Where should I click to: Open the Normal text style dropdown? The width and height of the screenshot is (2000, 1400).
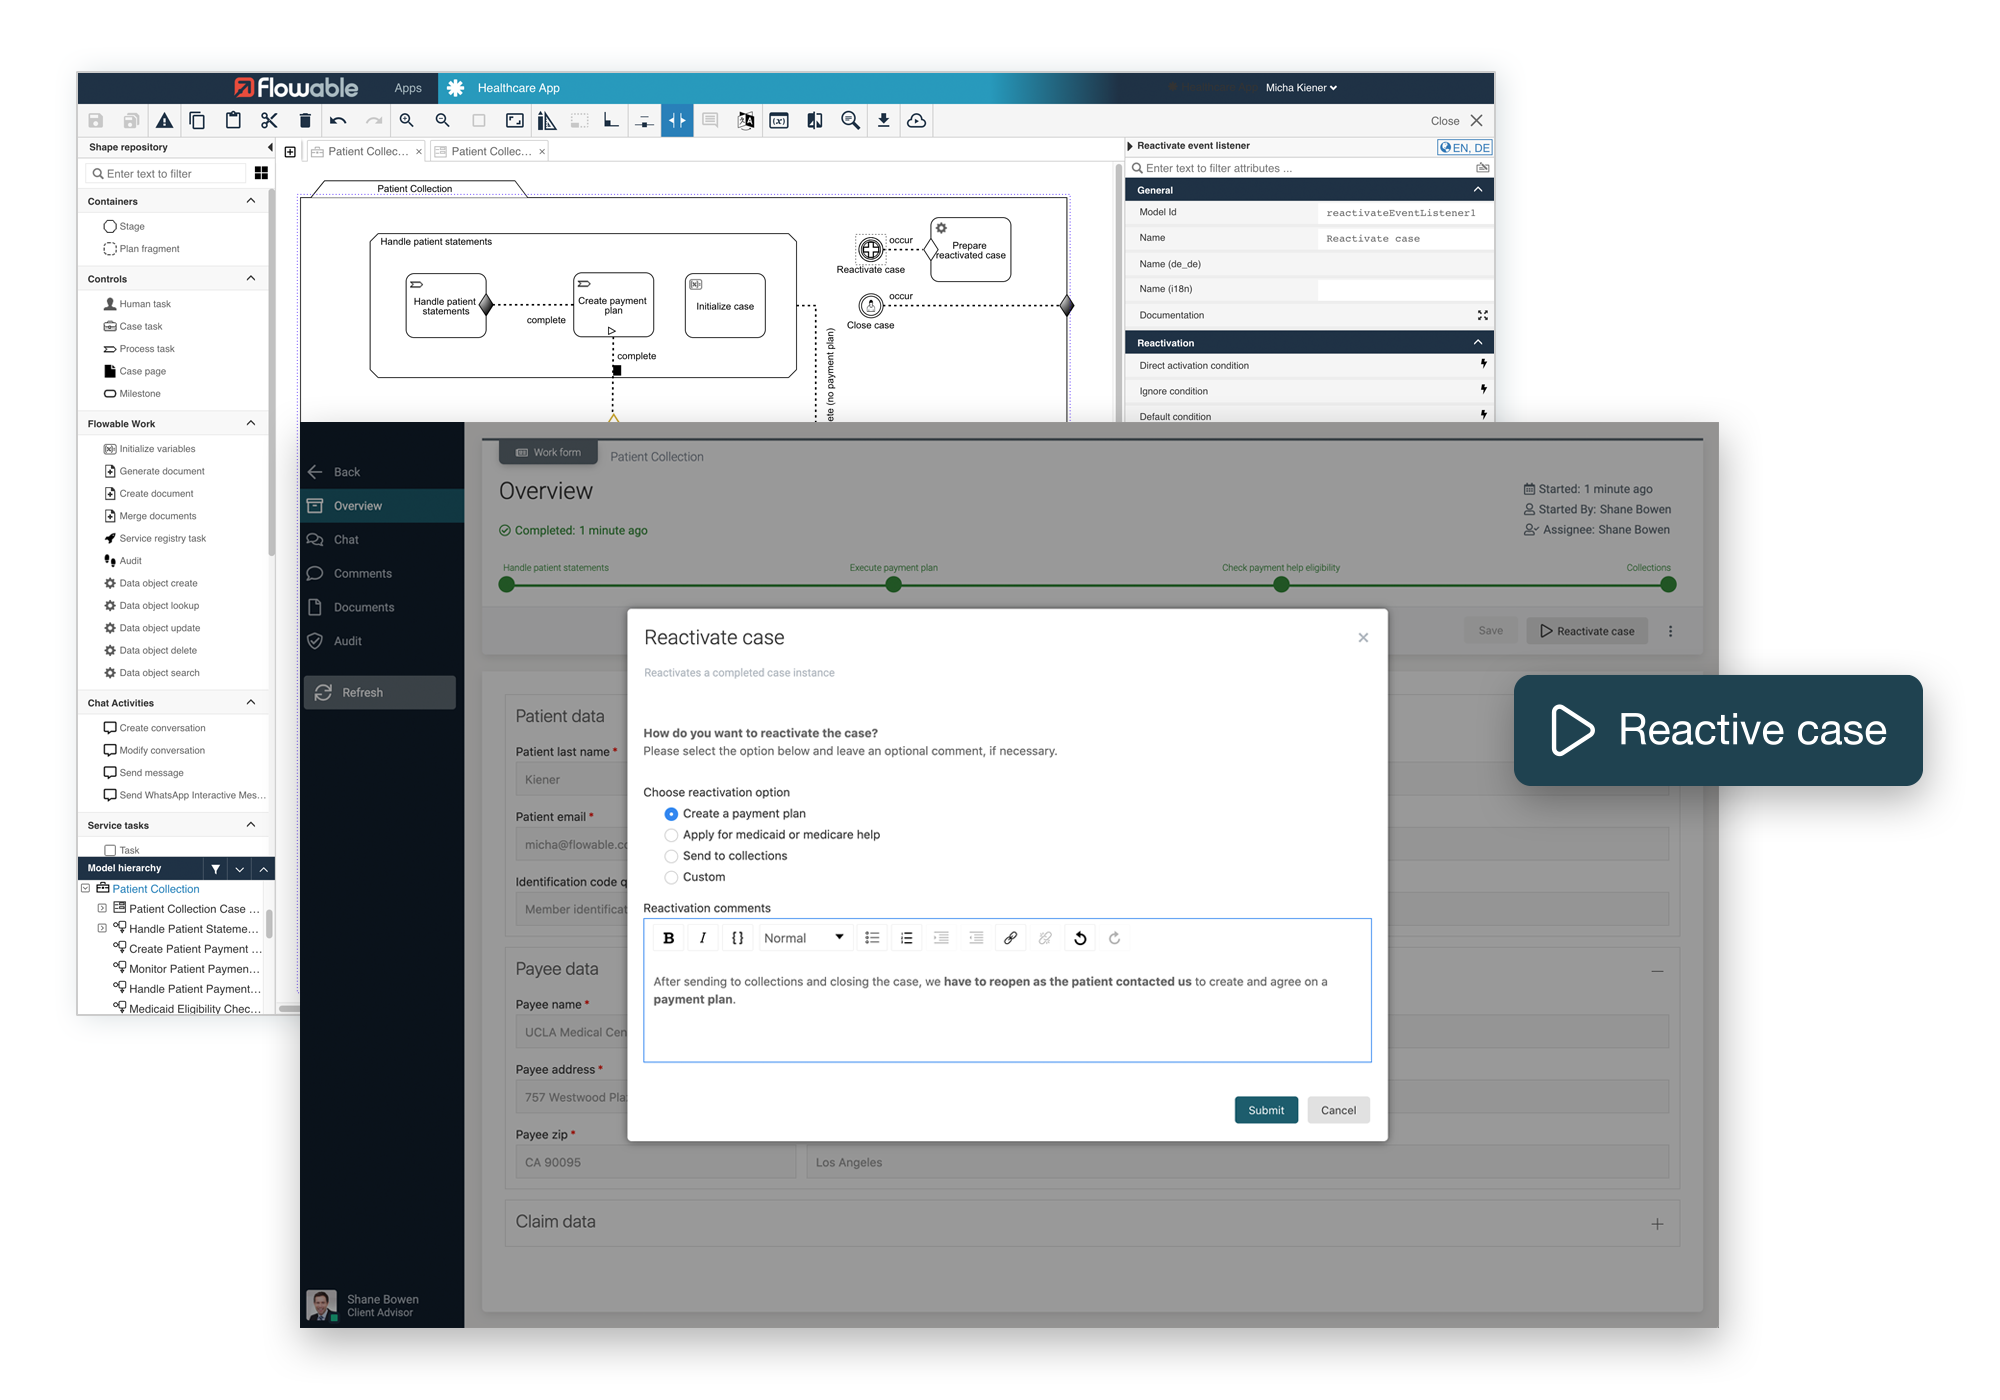[x=803, y=938]
